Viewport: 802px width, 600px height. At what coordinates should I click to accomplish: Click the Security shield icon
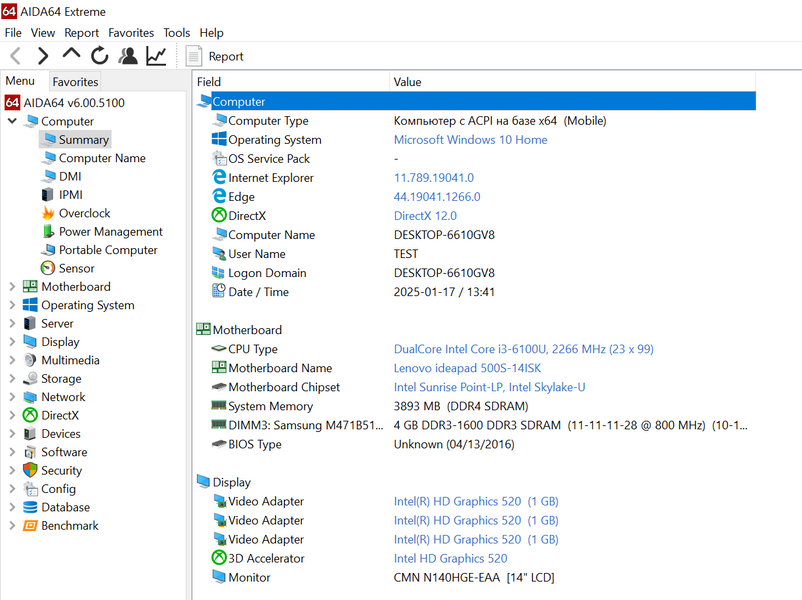coord(30,470)
